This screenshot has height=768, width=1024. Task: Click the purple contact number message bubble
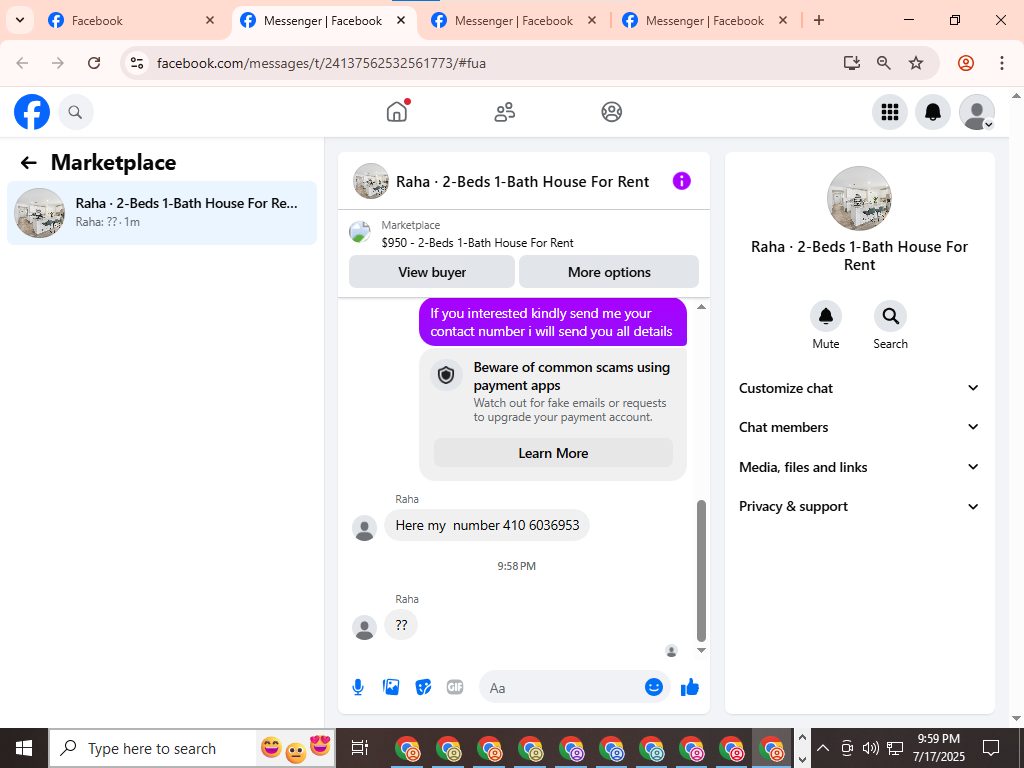(x=552, y=322)
